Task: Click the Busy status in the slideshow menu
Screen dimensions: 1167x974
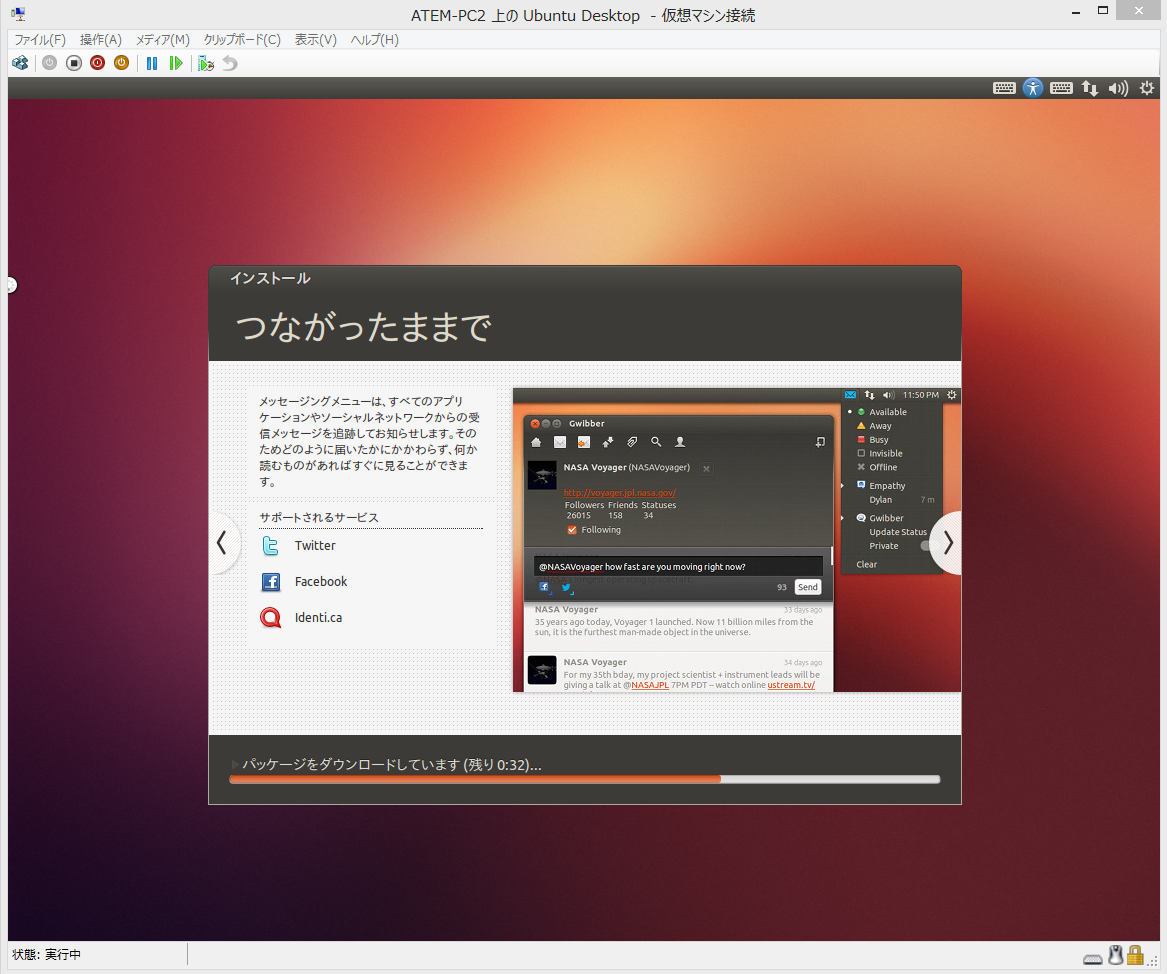Action: point(878,440)
